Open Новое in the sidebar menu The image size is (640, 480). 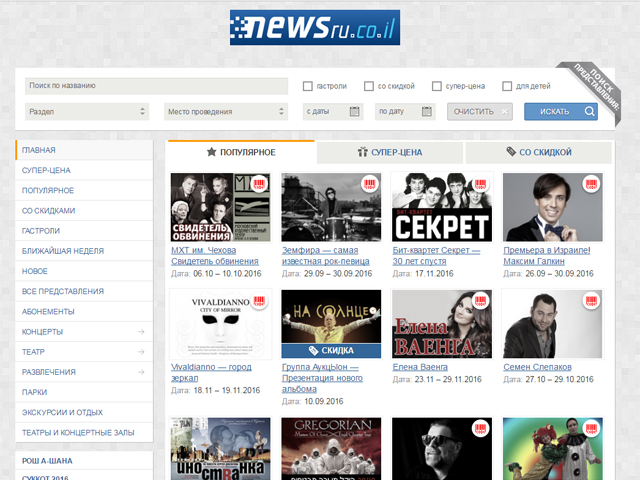84,271
